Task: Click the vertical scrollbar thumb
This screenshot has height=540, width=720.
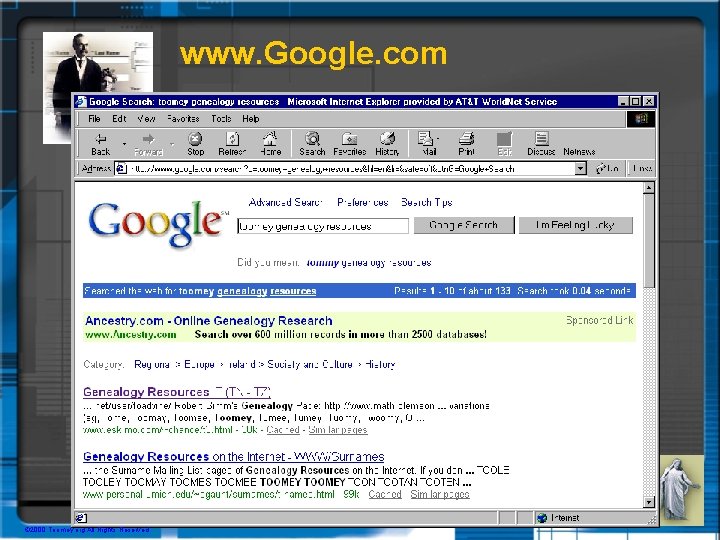Action: click(648, 241)
